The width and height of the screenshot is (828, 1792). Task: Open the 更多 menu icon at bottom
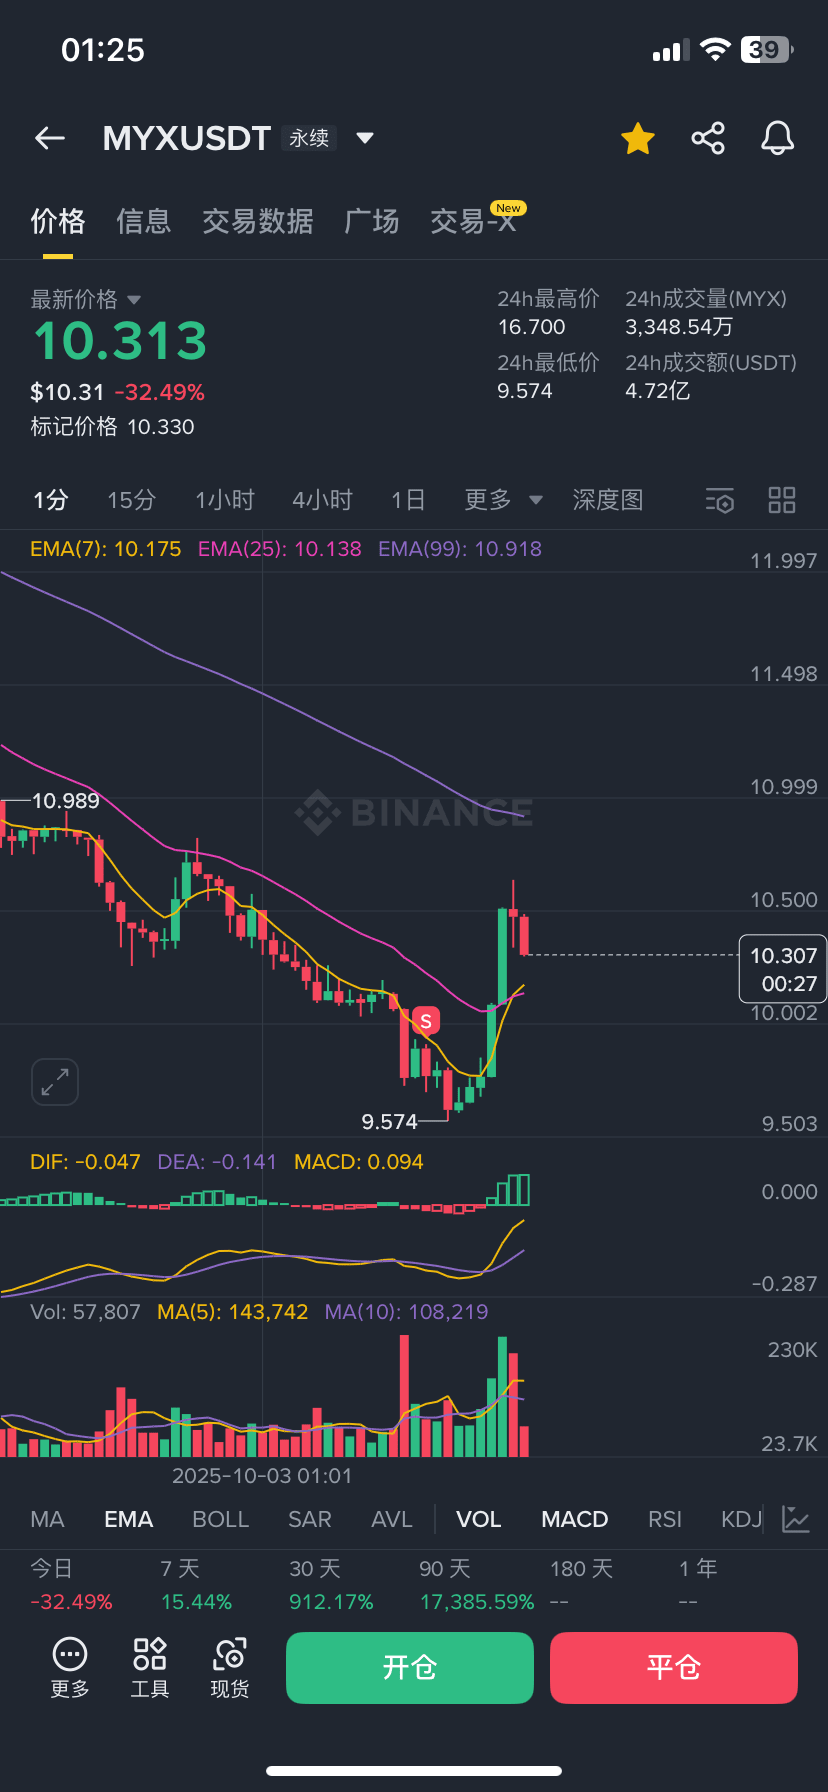pyautogui.click(x=70, y=1668)
